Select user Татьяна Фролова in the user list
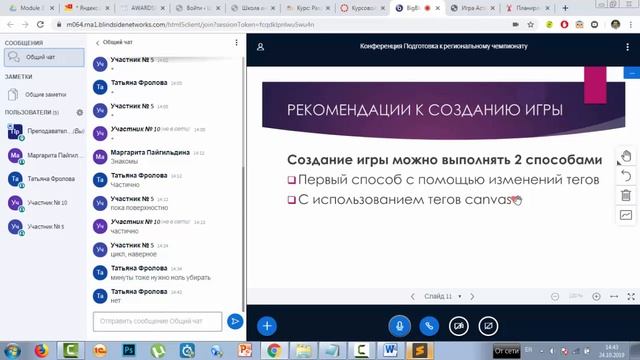 (44, 179)
